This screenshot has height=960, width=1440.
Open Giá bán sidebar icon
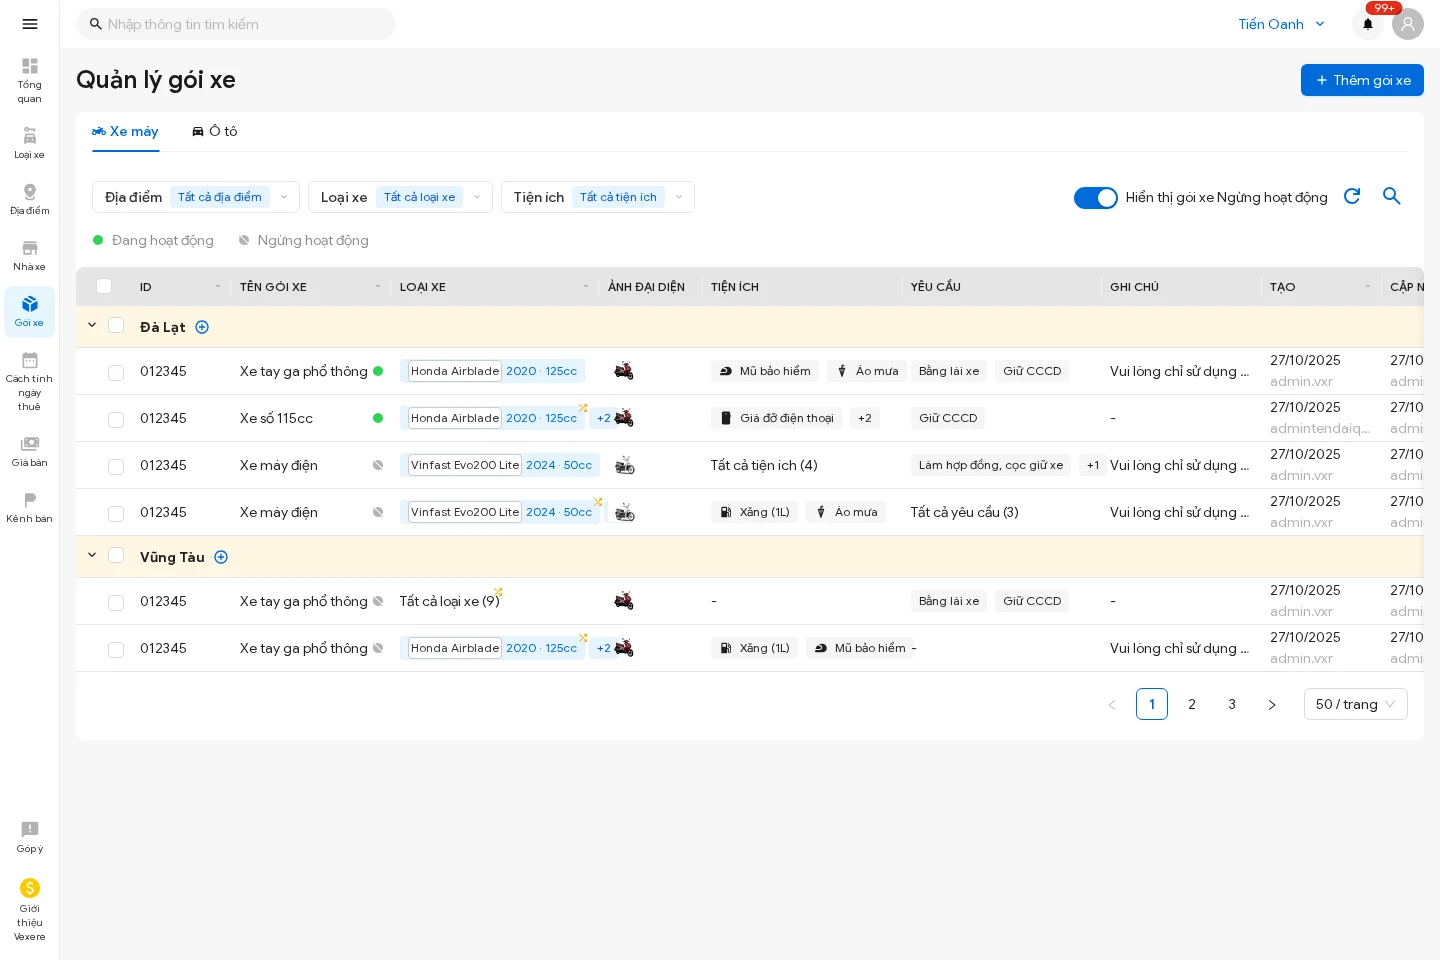[x=30, y=451]
